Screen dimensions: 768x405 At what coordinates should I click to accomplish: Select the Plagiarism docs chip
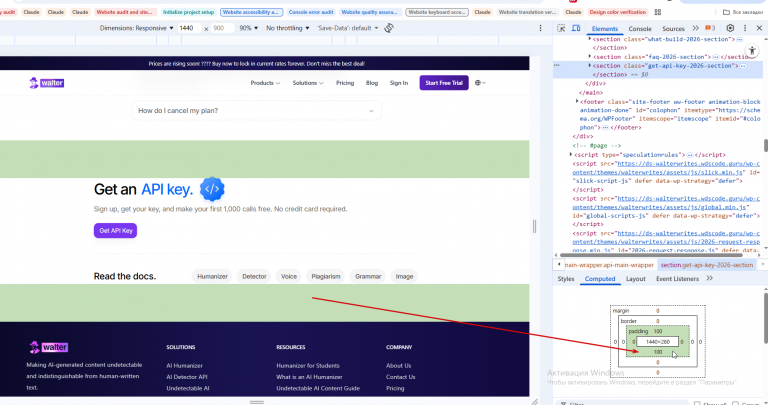coord(326,276)
